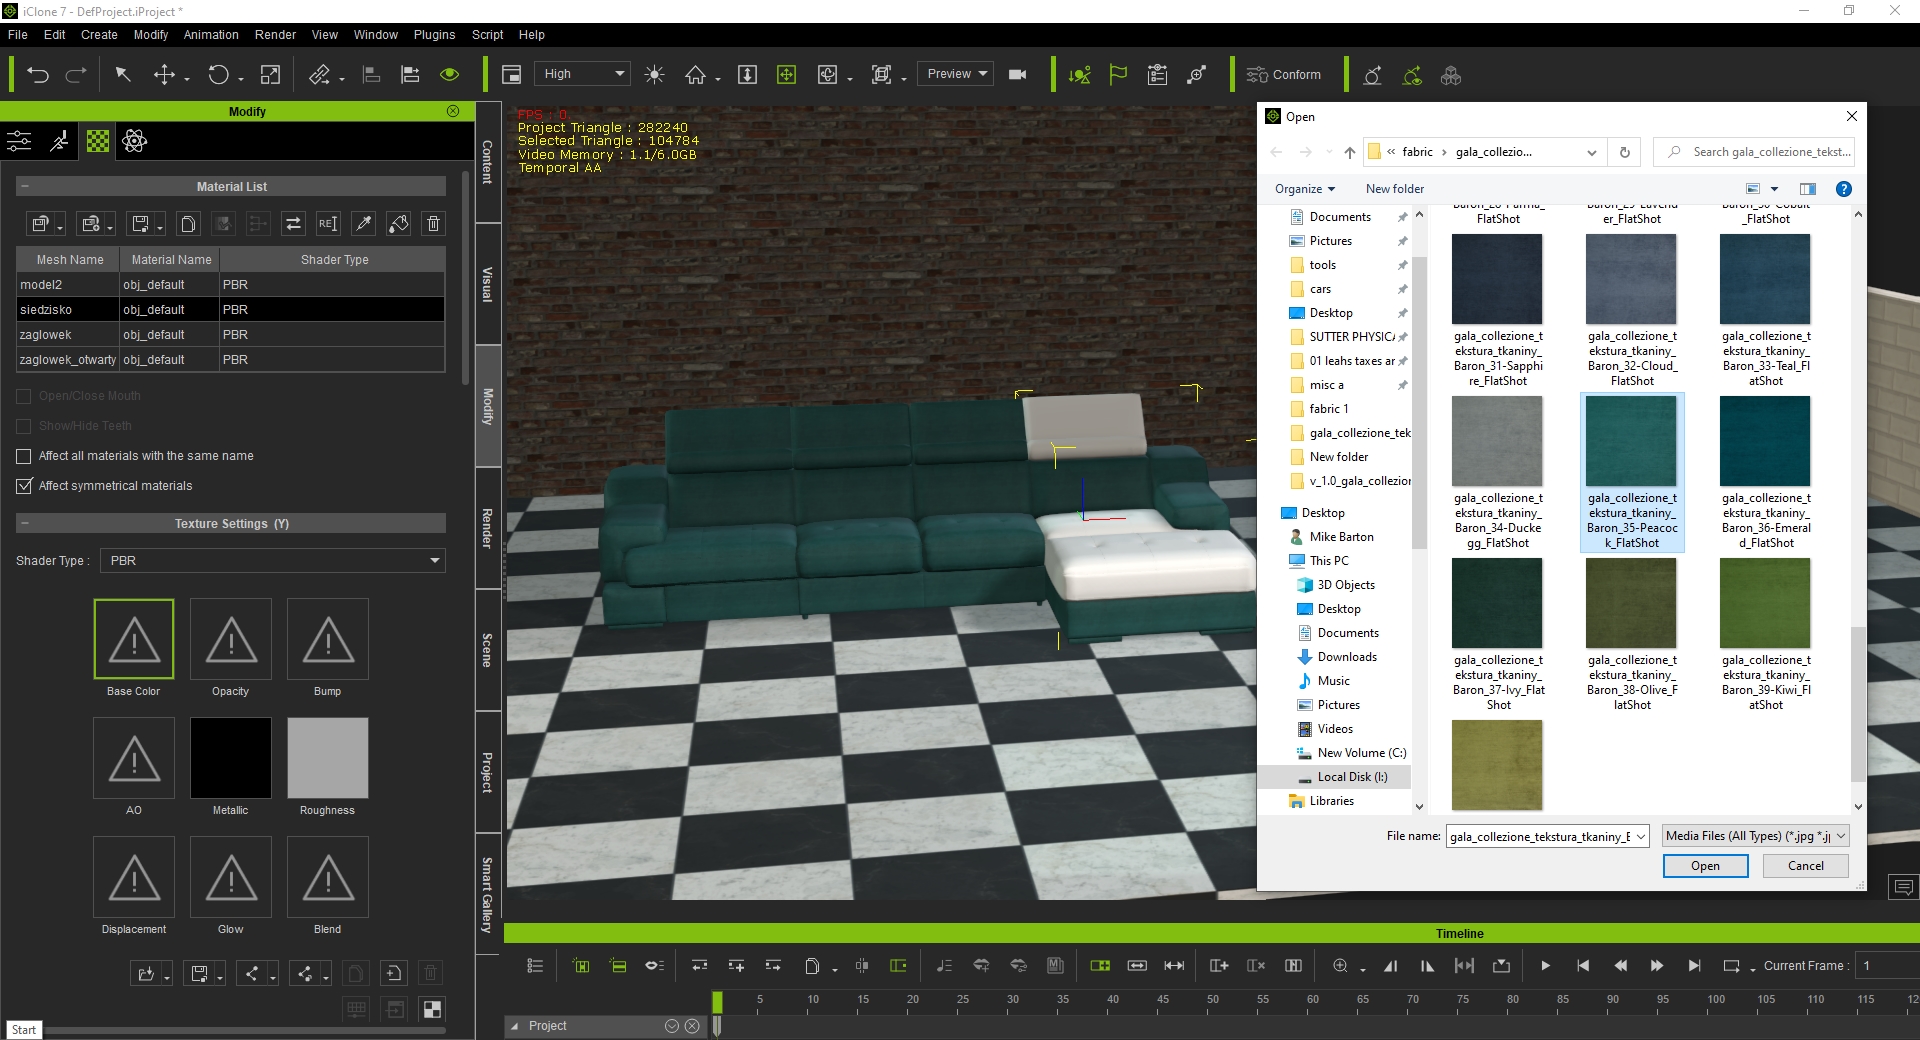Uncheck Affect symmetrical materials
The width and height of the screenshot is (1920, 1040).
coord(24,486)
